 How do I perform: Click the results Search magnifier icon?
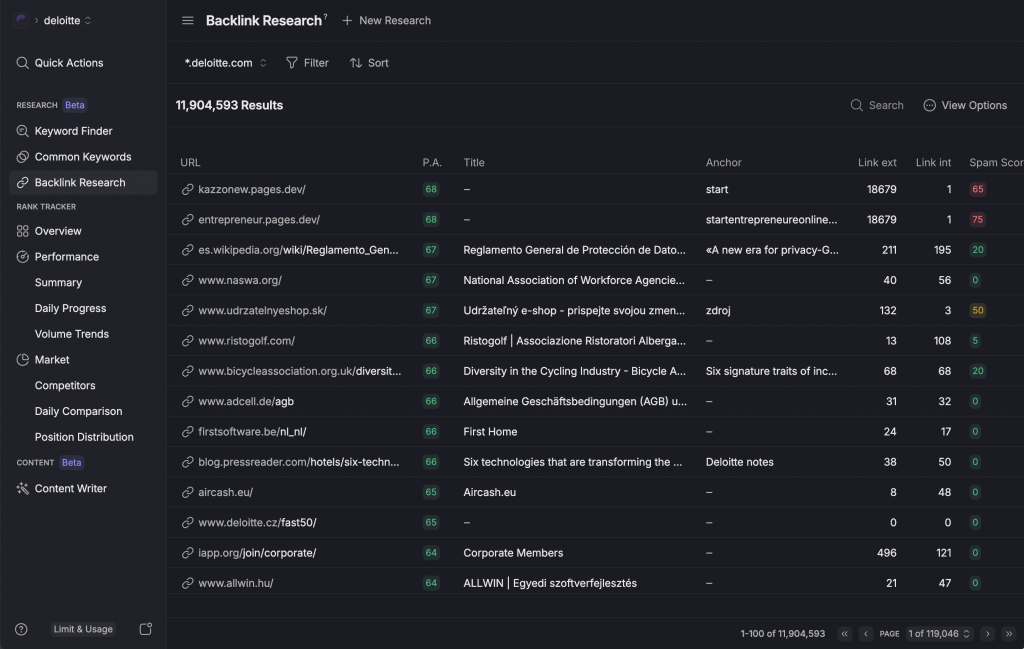point(857,105)
